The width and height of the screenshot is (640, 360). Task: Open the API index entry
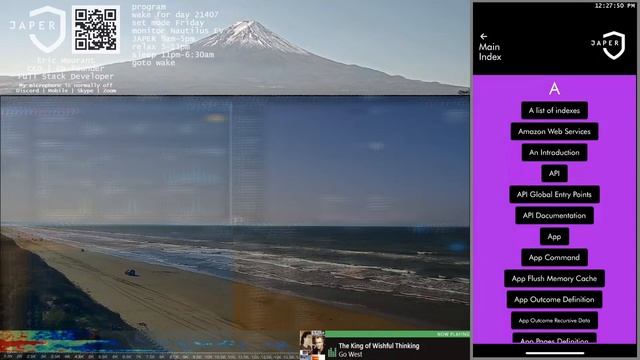[554, 173]
